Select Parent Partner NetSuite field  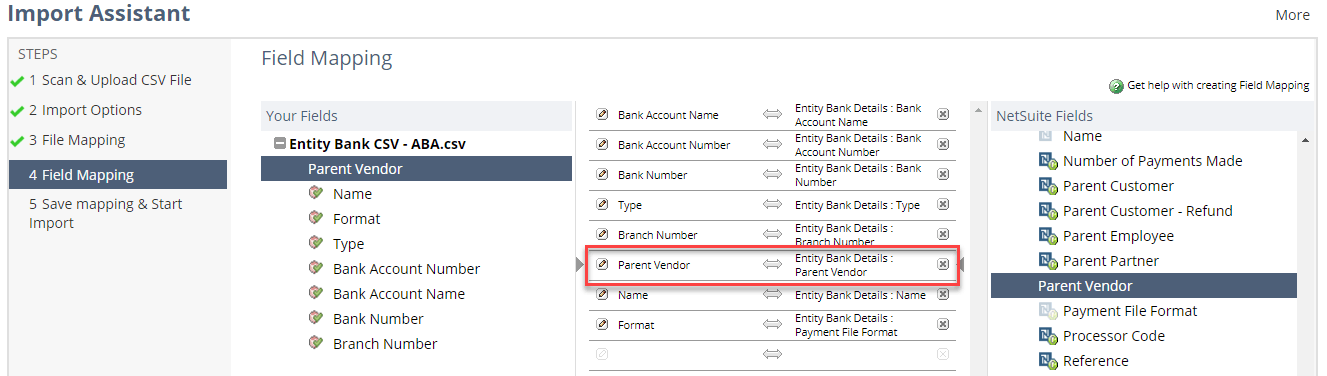coord(1111,261)
